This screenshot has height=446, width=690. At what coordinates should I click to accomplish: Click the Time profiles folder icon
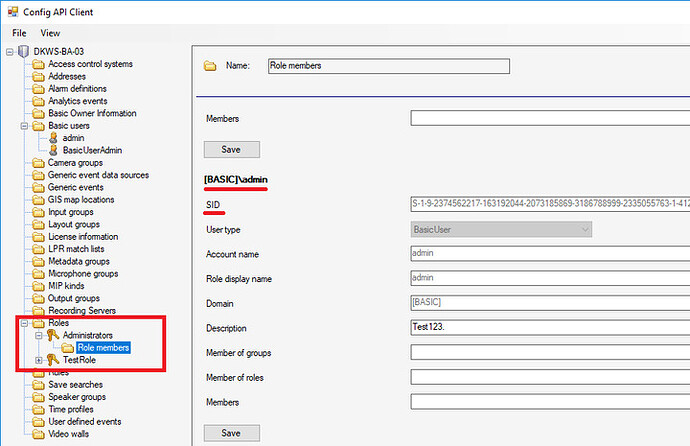[39, 410]
